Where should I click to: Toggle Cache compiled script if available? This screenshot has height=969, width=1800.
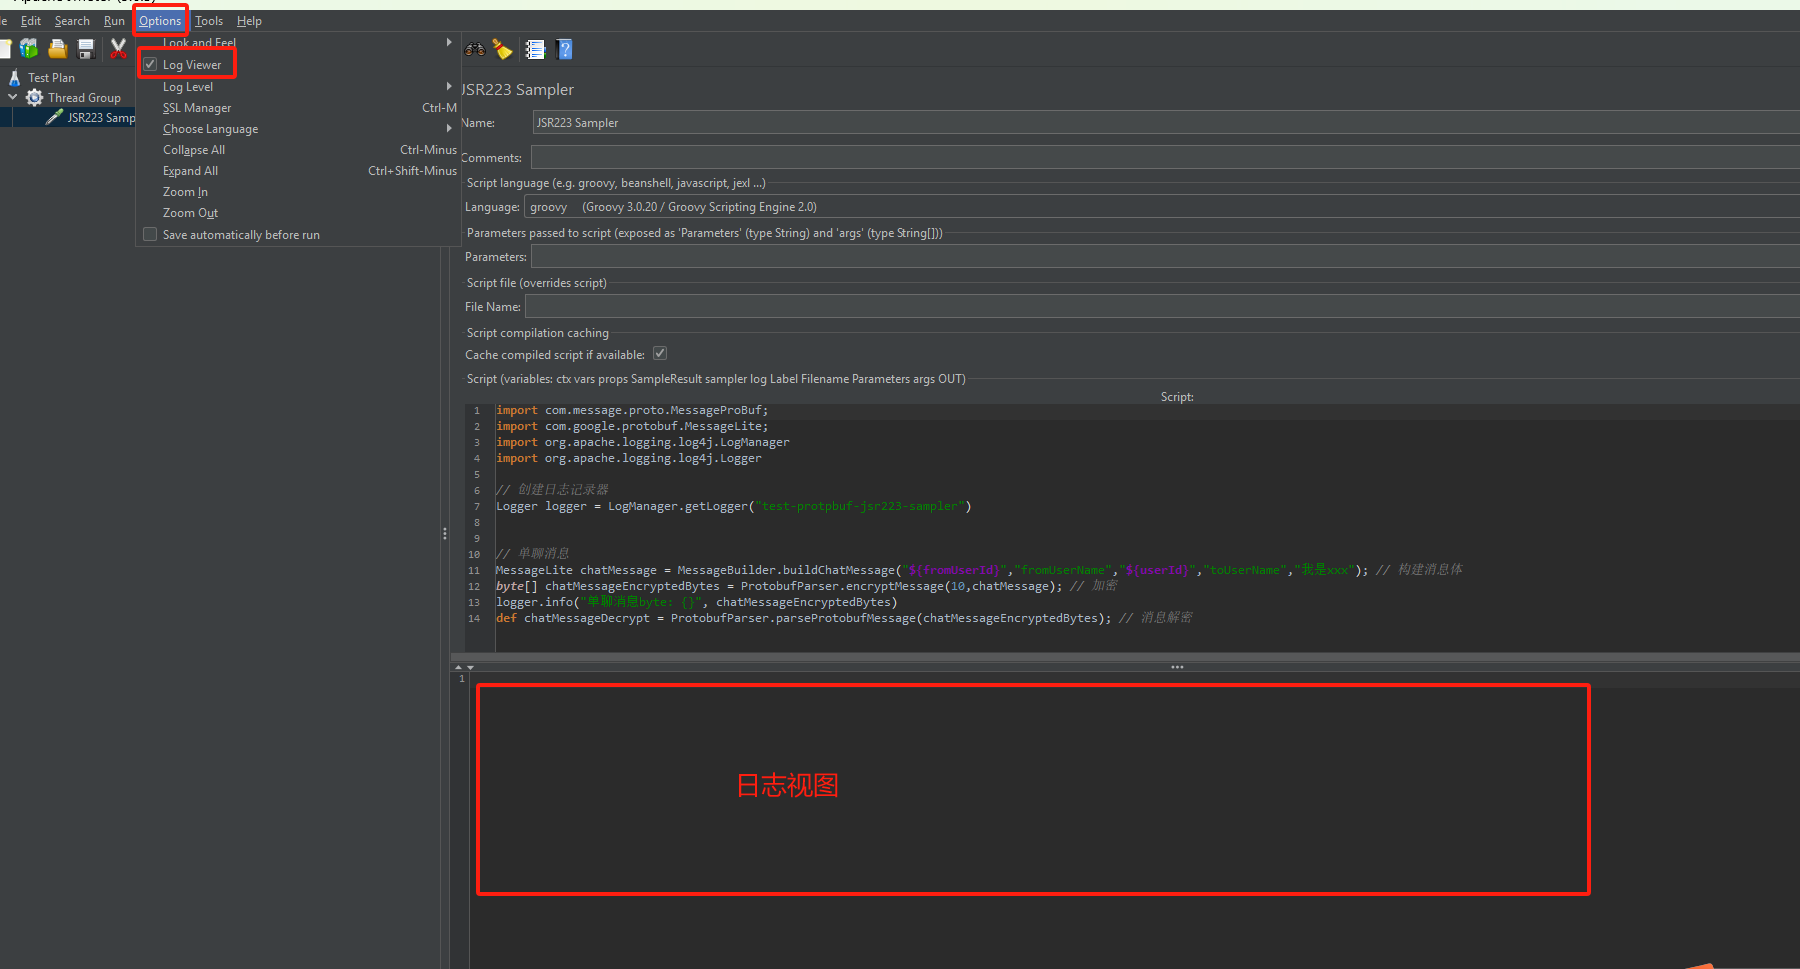point(660,353)
